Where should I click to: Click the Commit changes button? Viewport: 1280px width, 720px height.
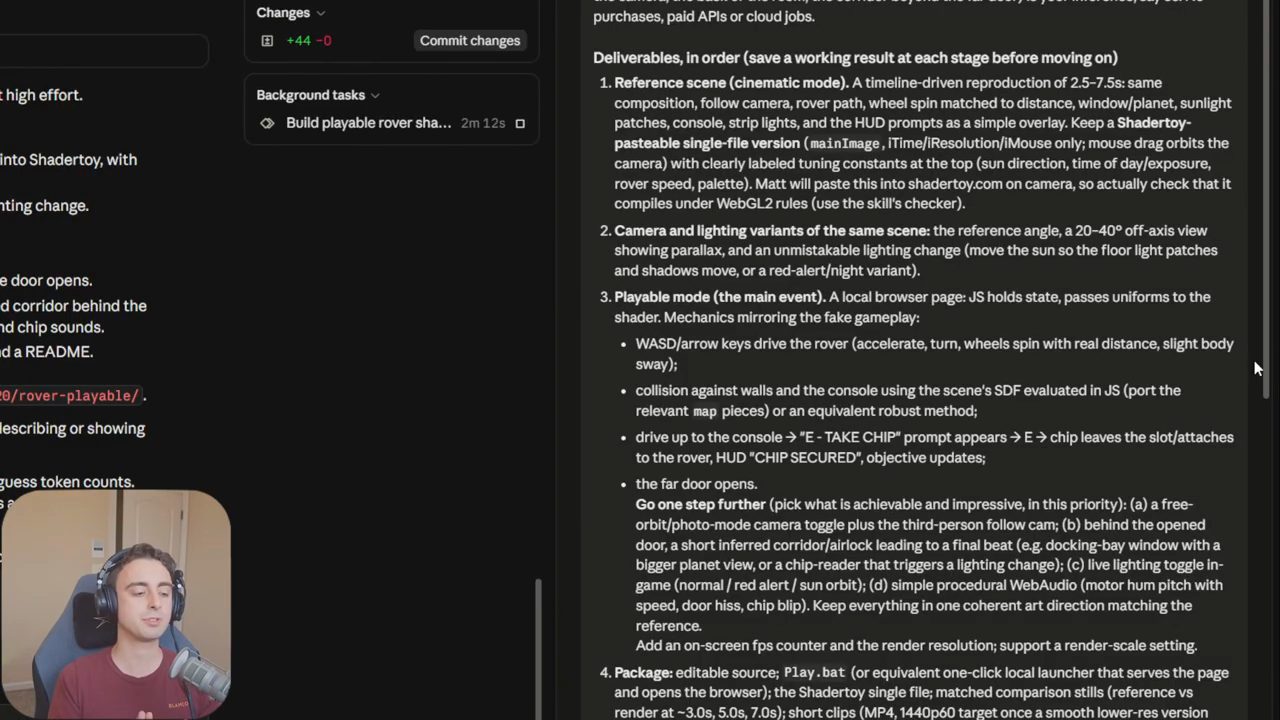(x=470, y=41)
